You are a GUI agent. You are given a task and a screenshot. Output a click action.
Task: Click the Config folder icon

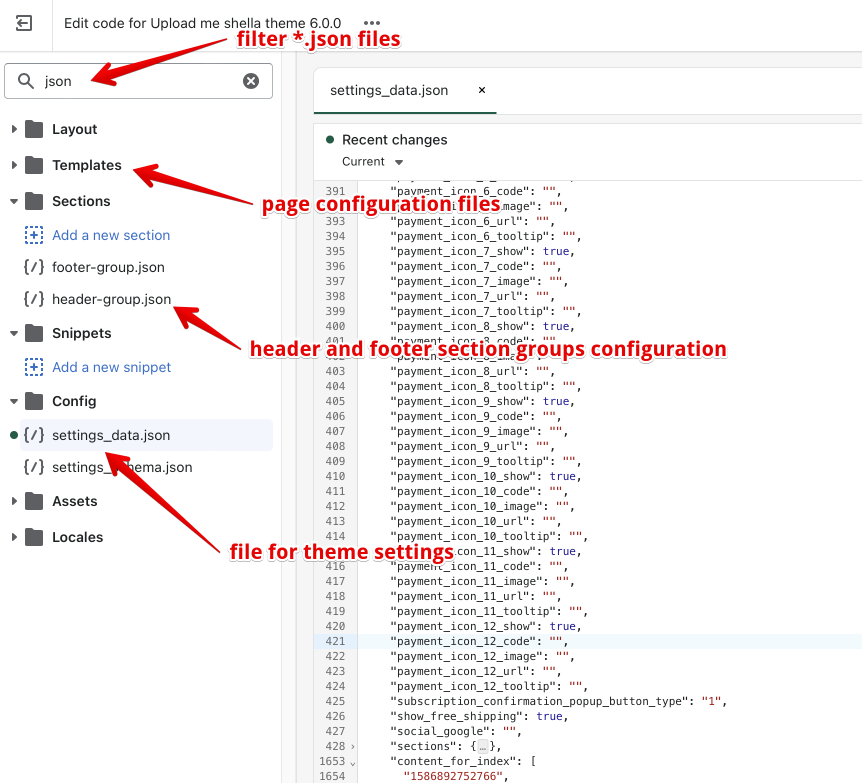click(x=34, y=401)
